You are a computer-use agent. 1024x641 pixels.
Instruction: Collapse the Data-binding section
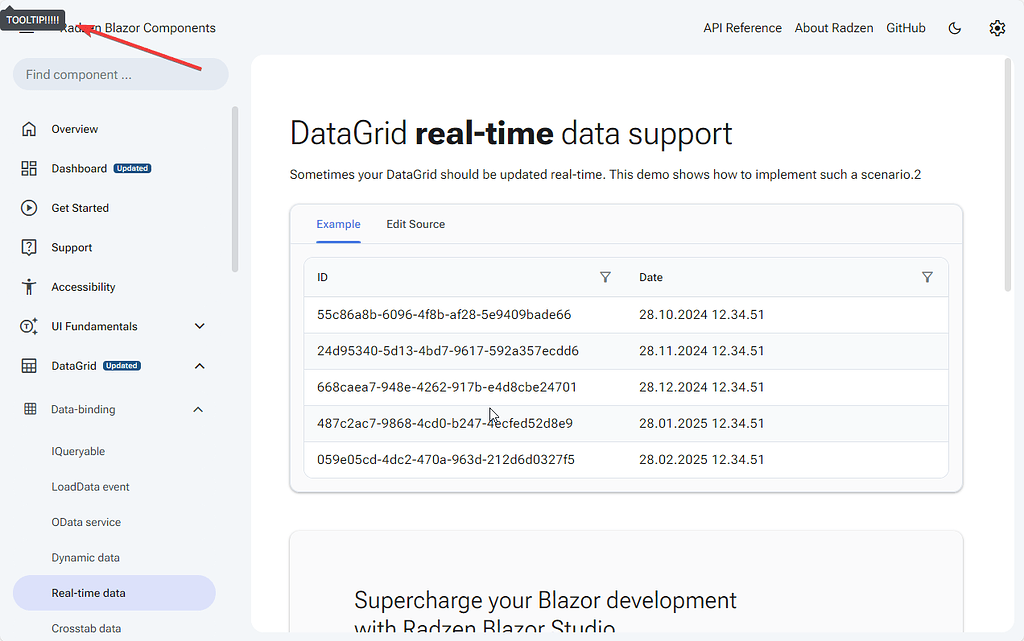point(197,409)
